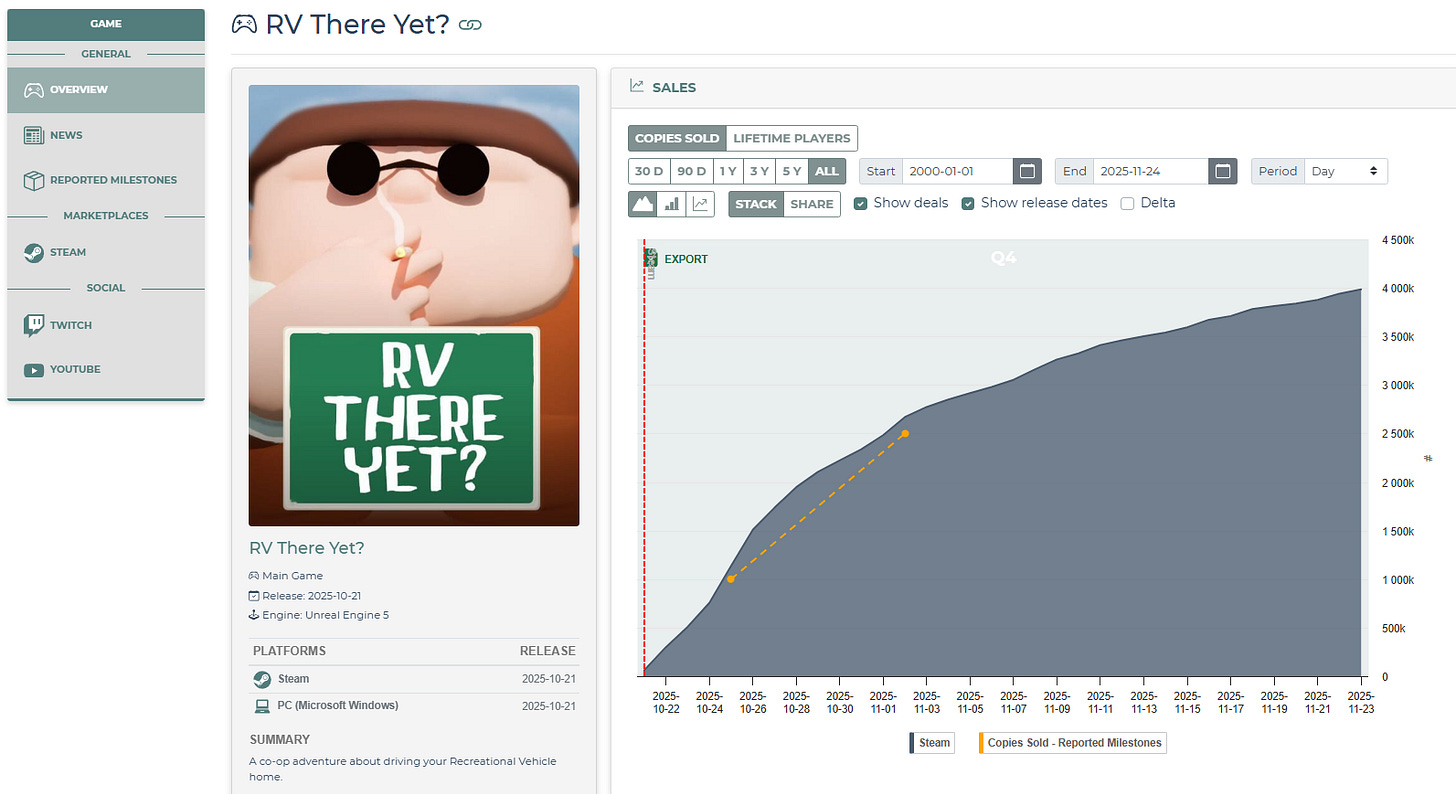The width and height of the screenshot is (1456, 794).
Task: Click the Sales chart header icon
Action: click(636, 86)
